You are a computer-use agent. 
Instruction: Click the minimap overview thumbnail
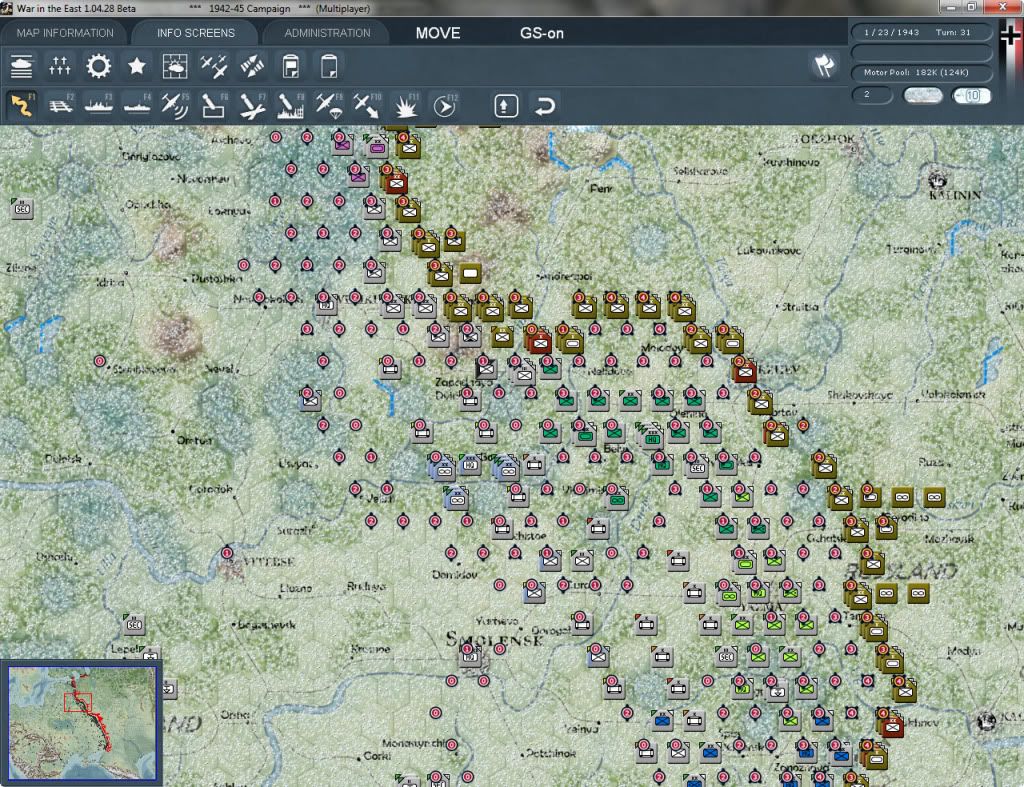pos(82,723)
